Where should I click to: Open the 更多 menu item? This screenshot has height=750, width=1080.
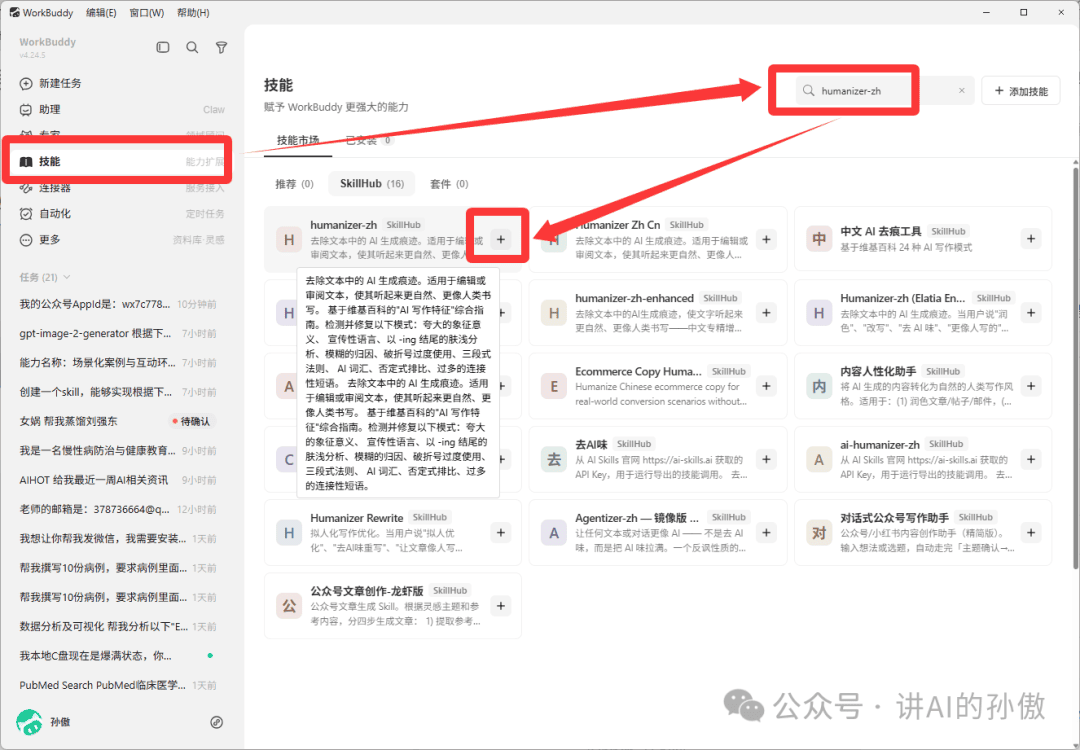click(123, 240)
